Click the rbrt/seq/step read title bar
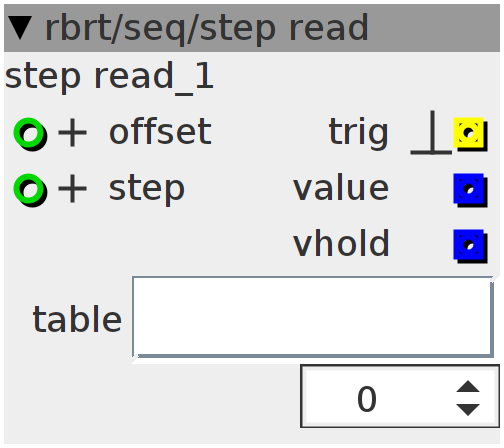 [x=252, y=28]
